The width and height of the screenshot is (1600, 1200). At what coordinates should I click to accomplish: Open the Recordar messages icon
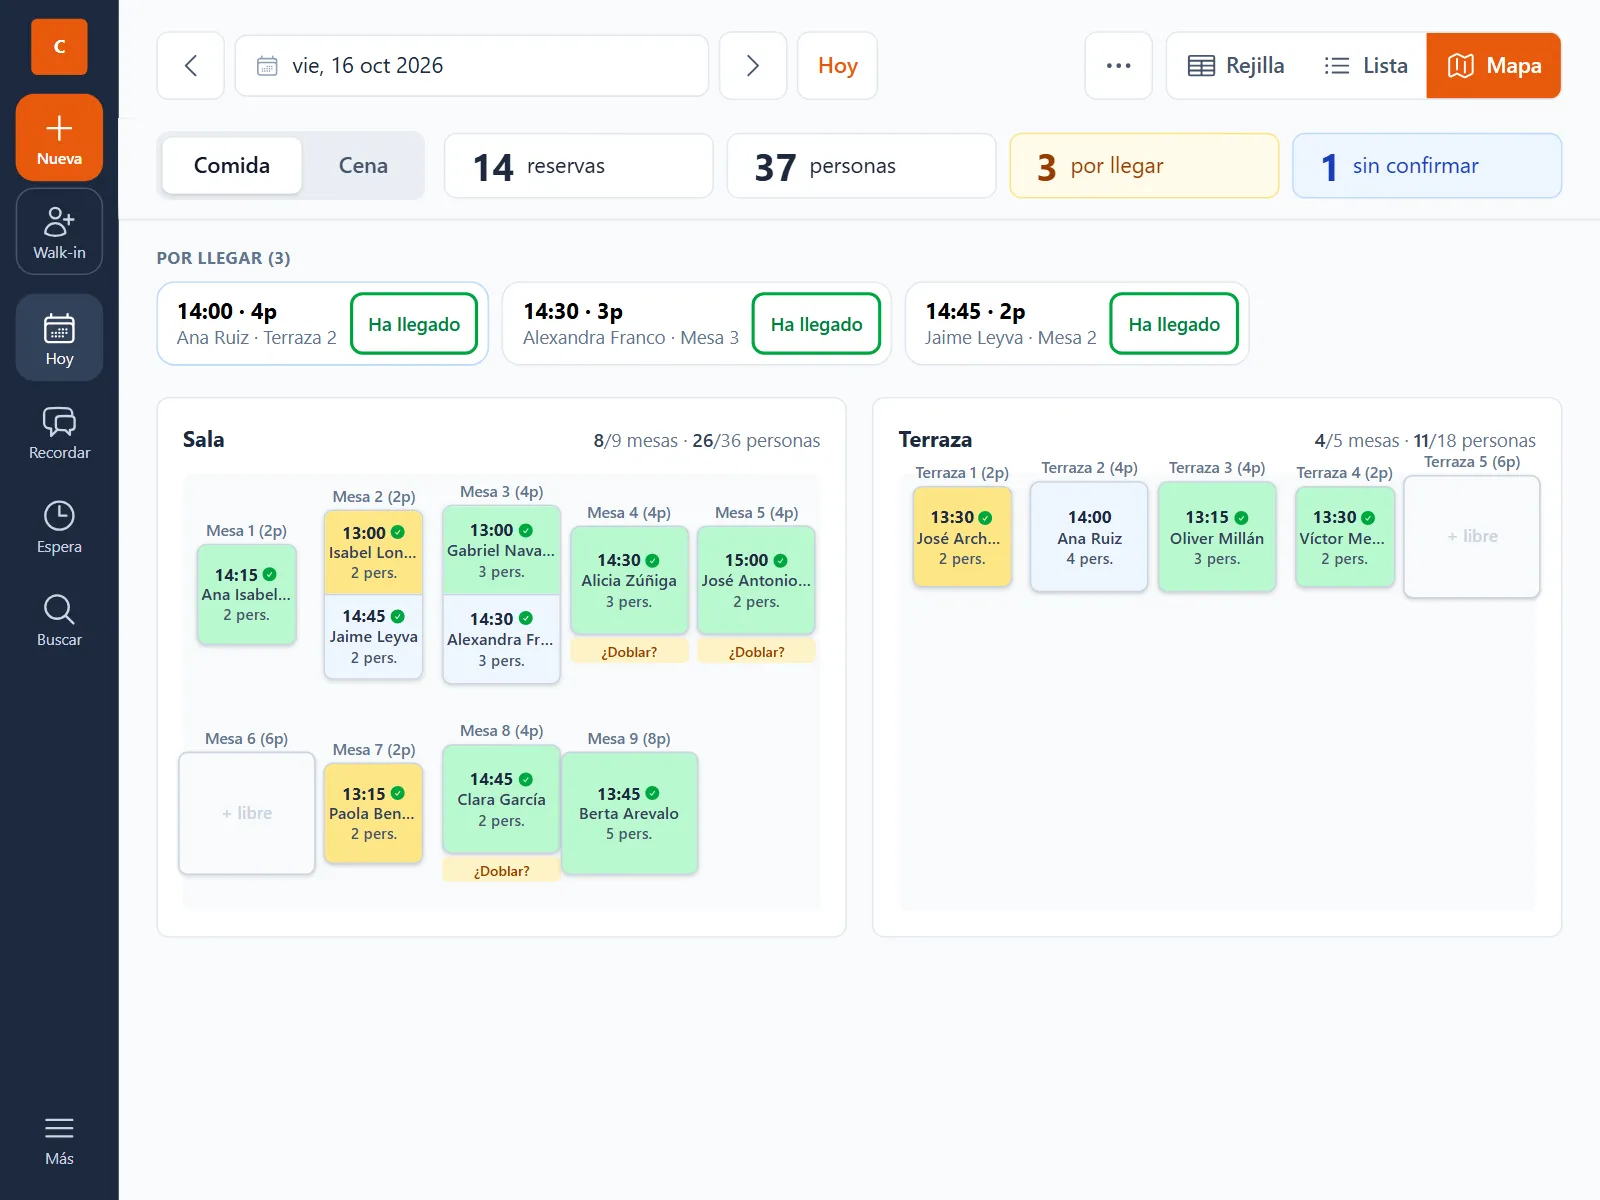click(x=59, y=432)
